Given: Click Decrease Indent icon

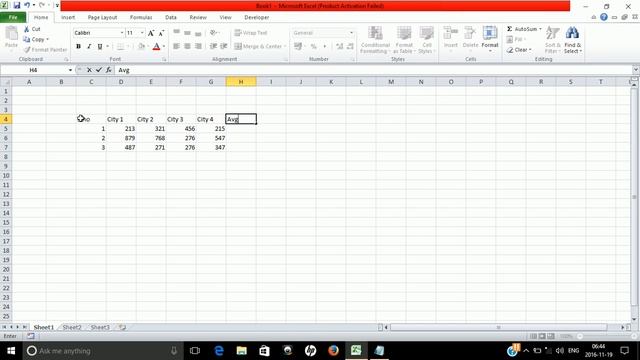Looking at the screenshot, I should pyautogui.click(x=213, y=47).
